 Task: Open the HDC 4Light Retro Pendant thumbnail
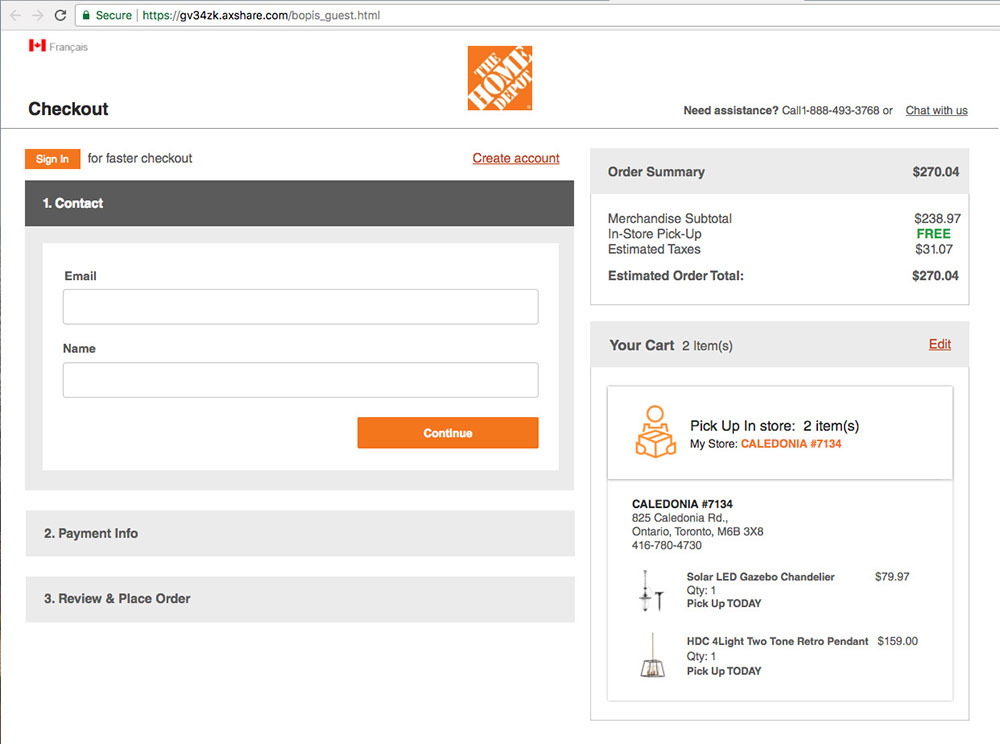click(x=652, y=656)
